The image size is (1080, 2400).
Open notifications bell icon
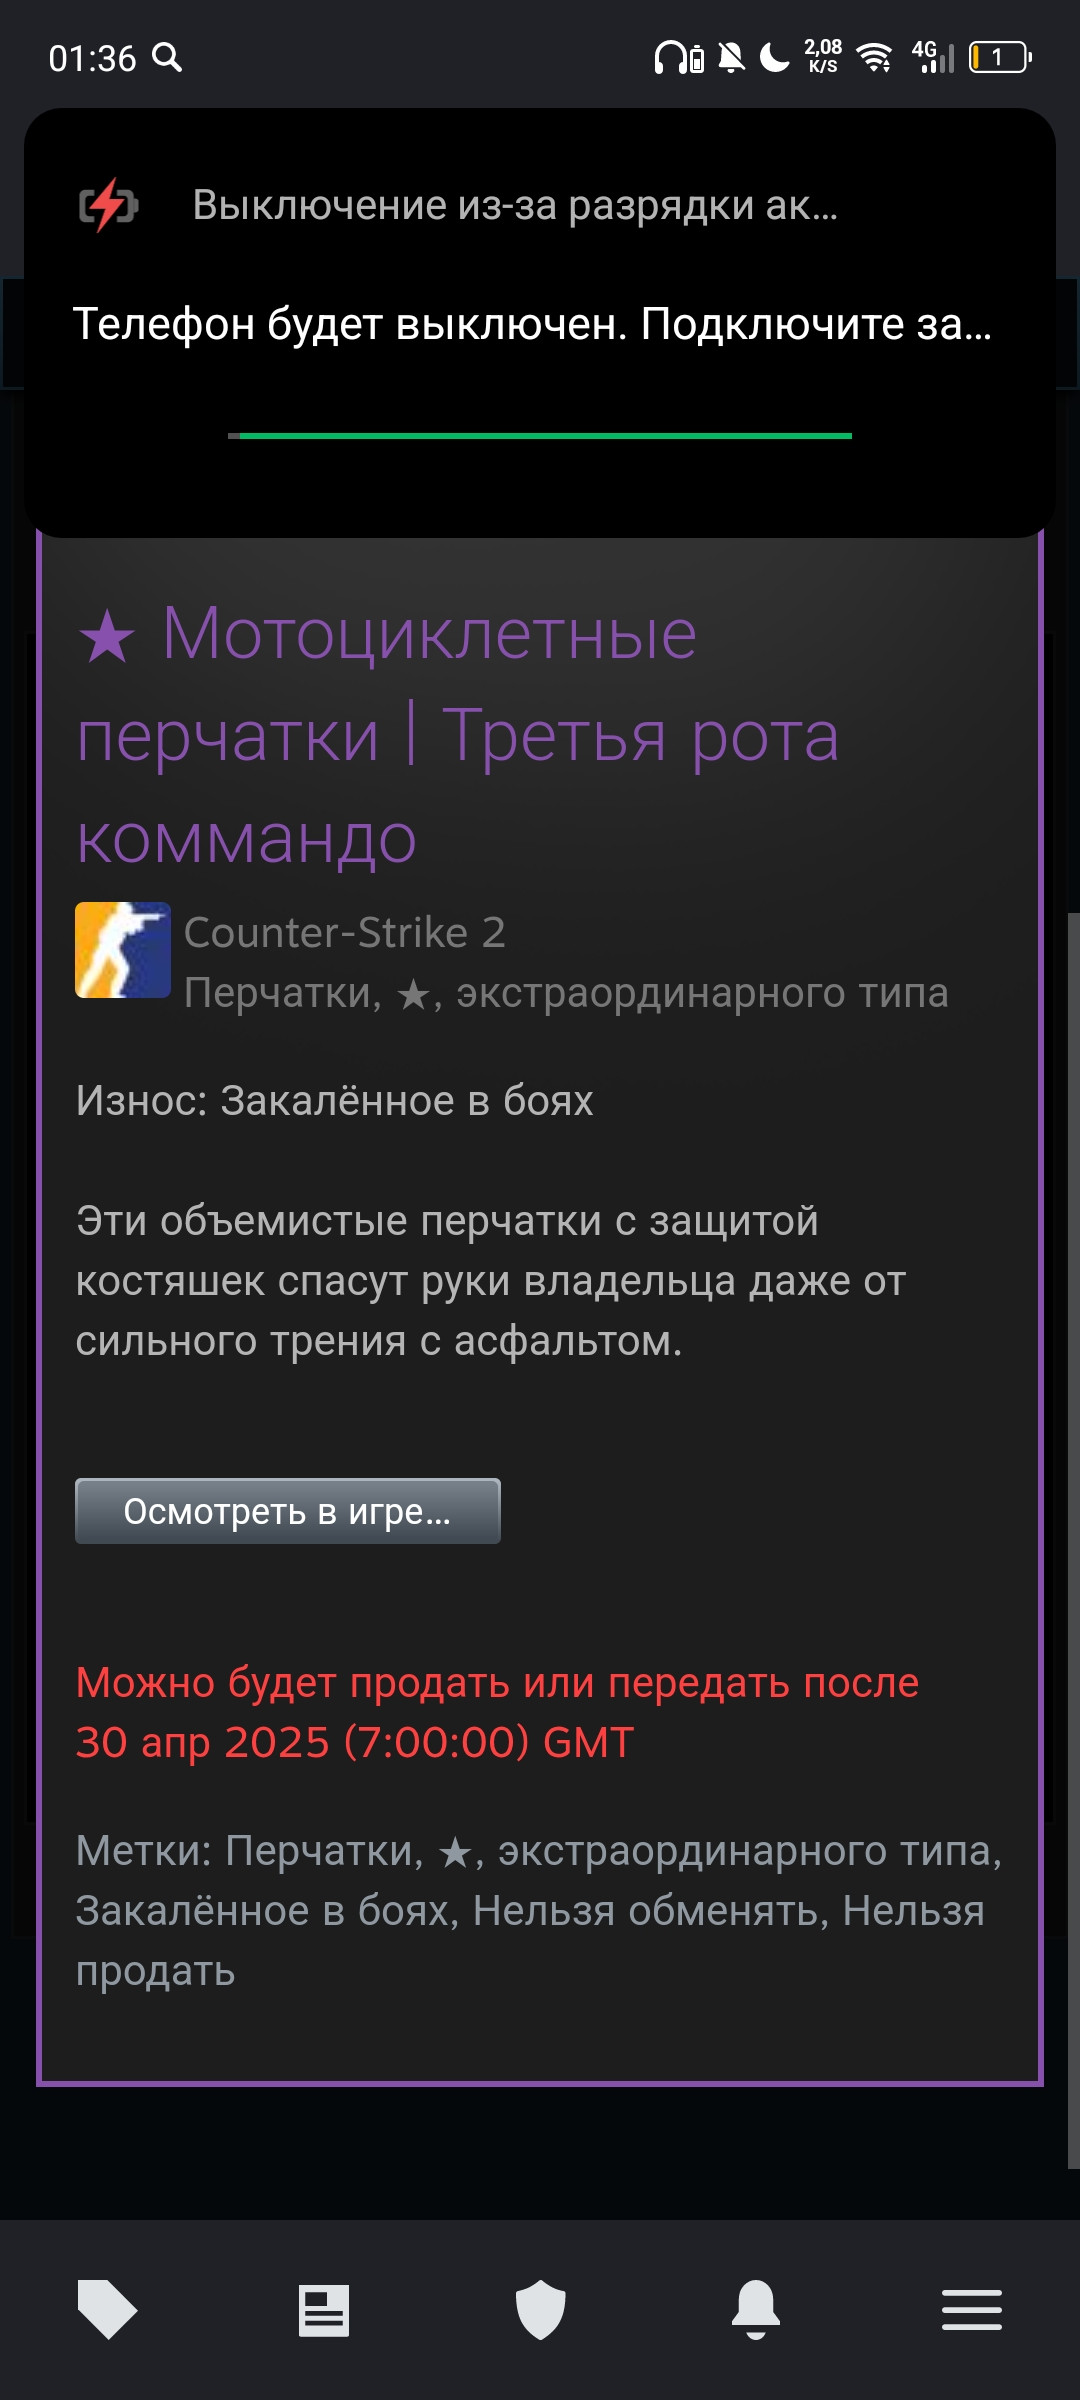tap(756, 2310)
